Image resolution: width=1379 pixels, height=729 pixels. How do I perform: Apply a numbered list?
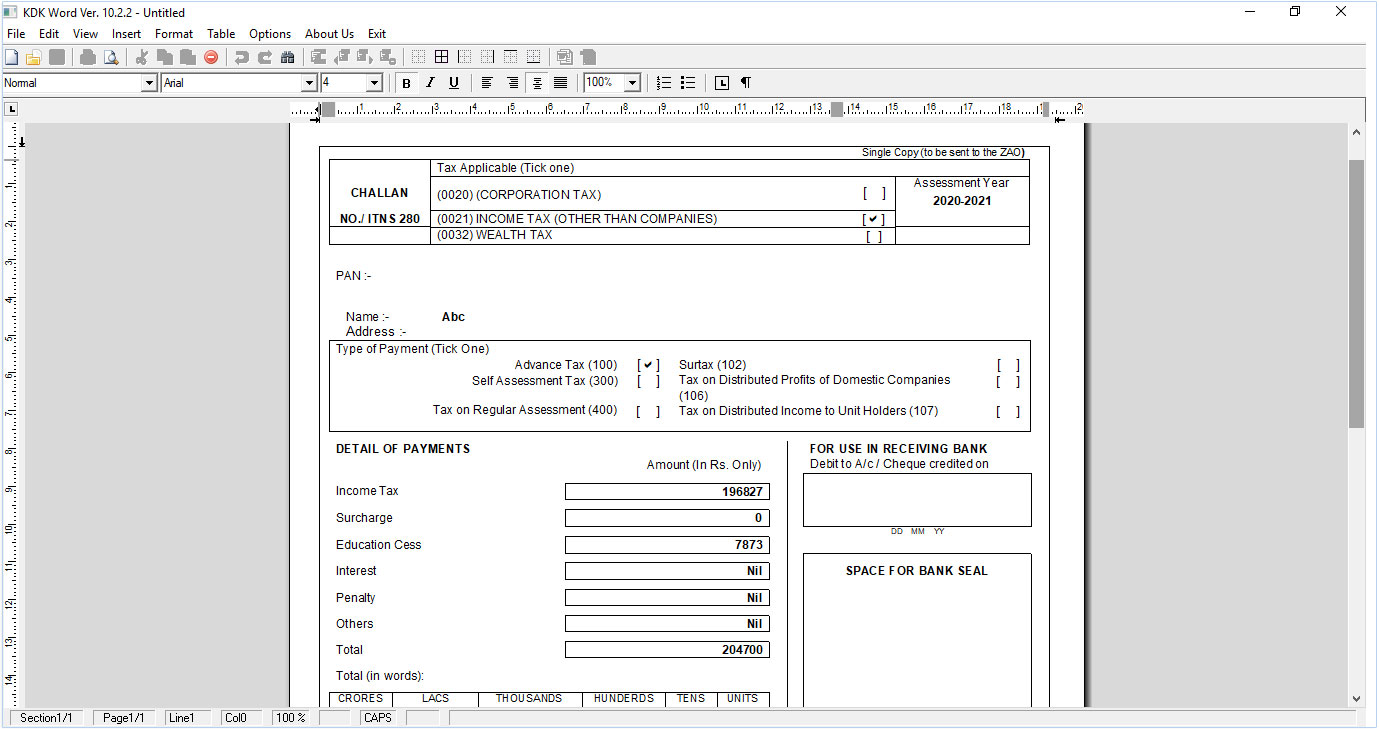pos(664,83)
